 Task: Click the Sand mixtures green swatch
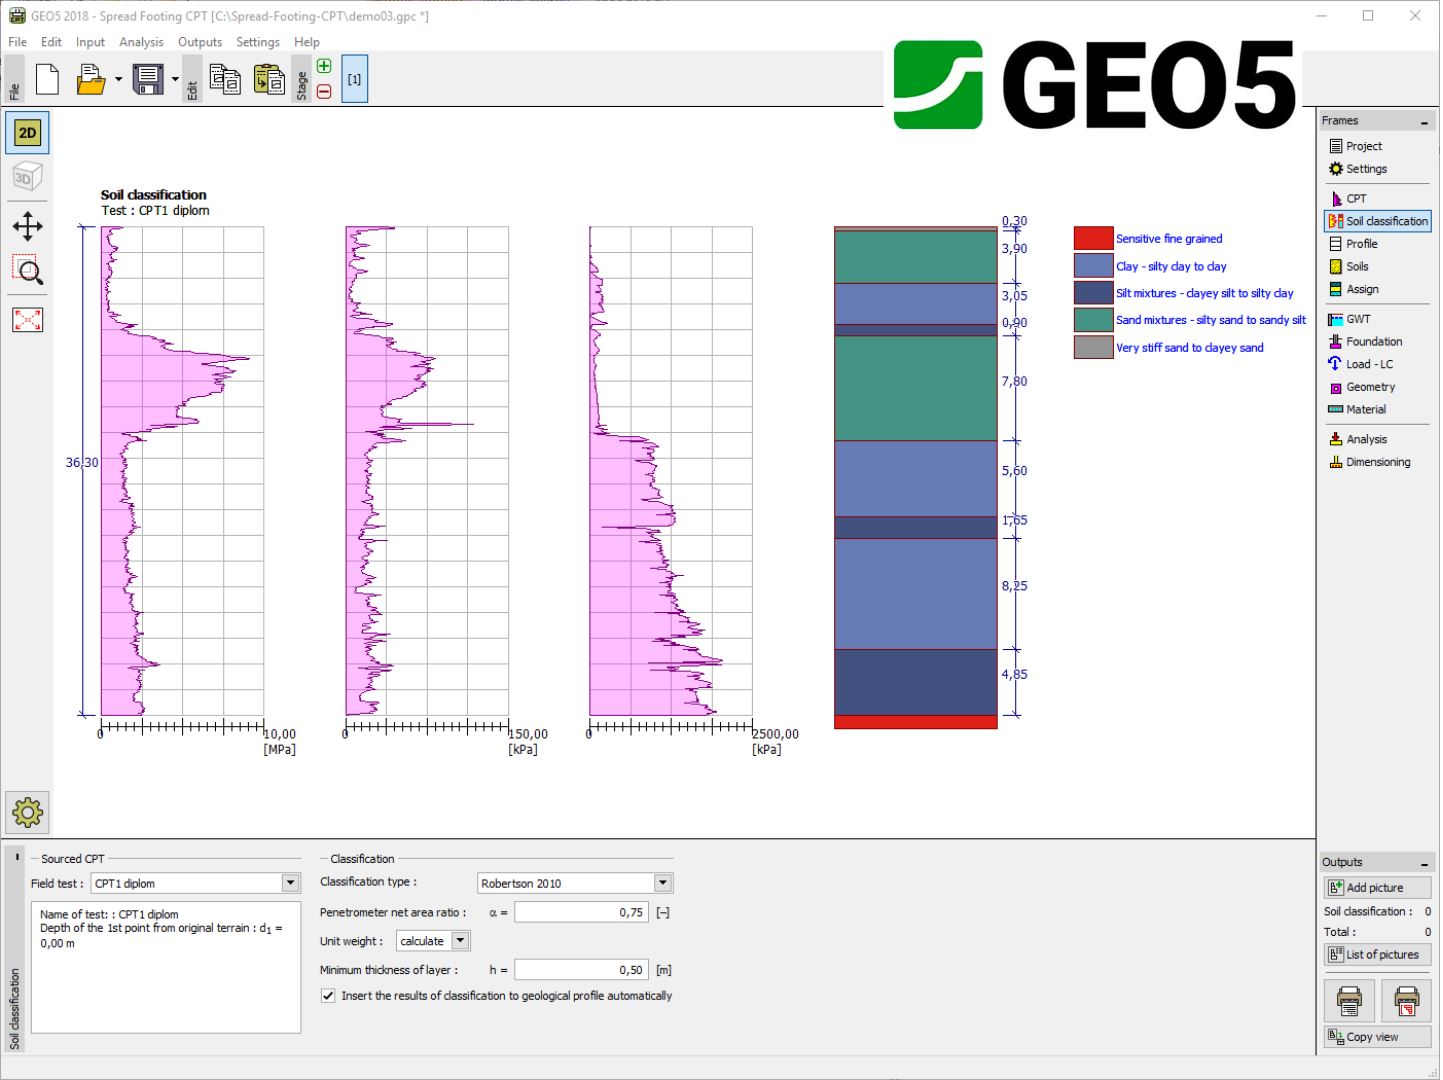click(x=1093, y=320)
